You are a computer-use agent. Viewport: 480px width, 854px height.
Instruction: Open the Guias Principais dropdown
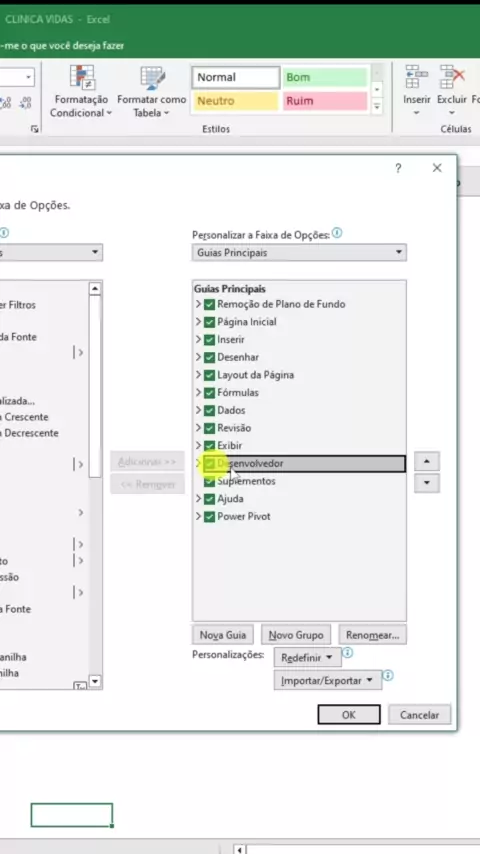pyautogui.click(x=299, y=253)
